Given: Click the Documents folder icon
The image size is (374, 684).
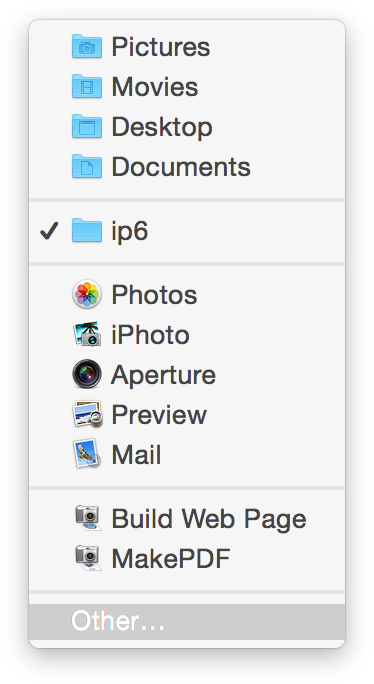Looking at the screenshot, I should click(87, 166).
